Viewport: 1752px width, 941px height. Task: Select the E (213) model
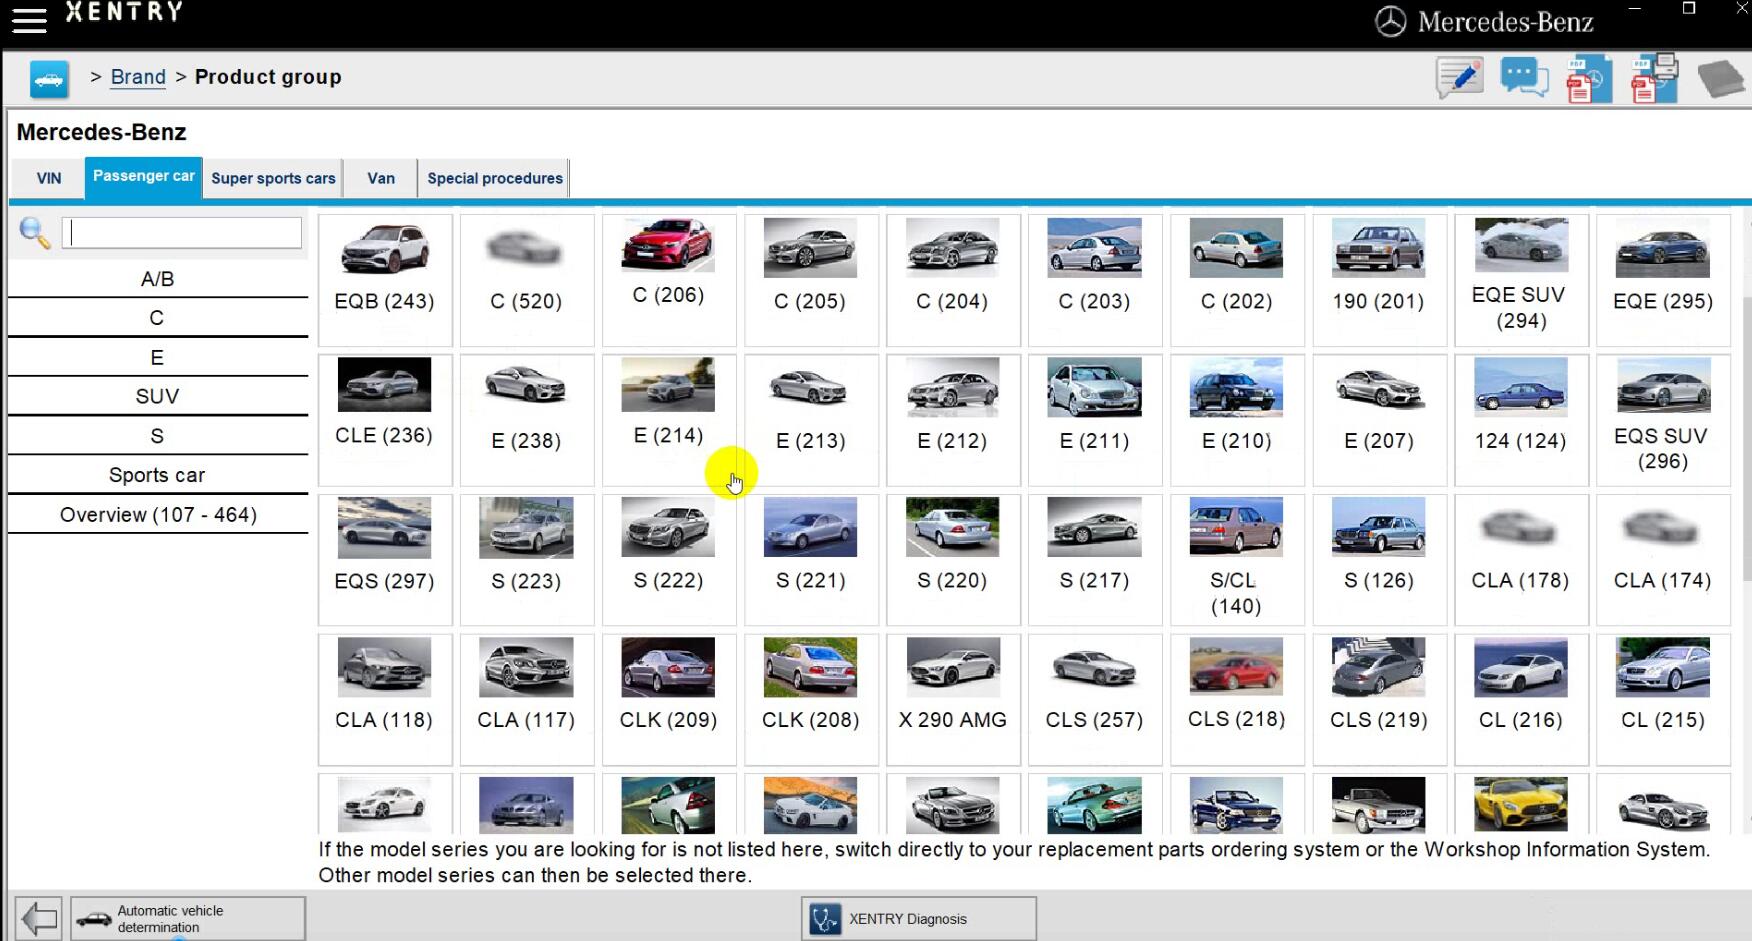(811, 420)
